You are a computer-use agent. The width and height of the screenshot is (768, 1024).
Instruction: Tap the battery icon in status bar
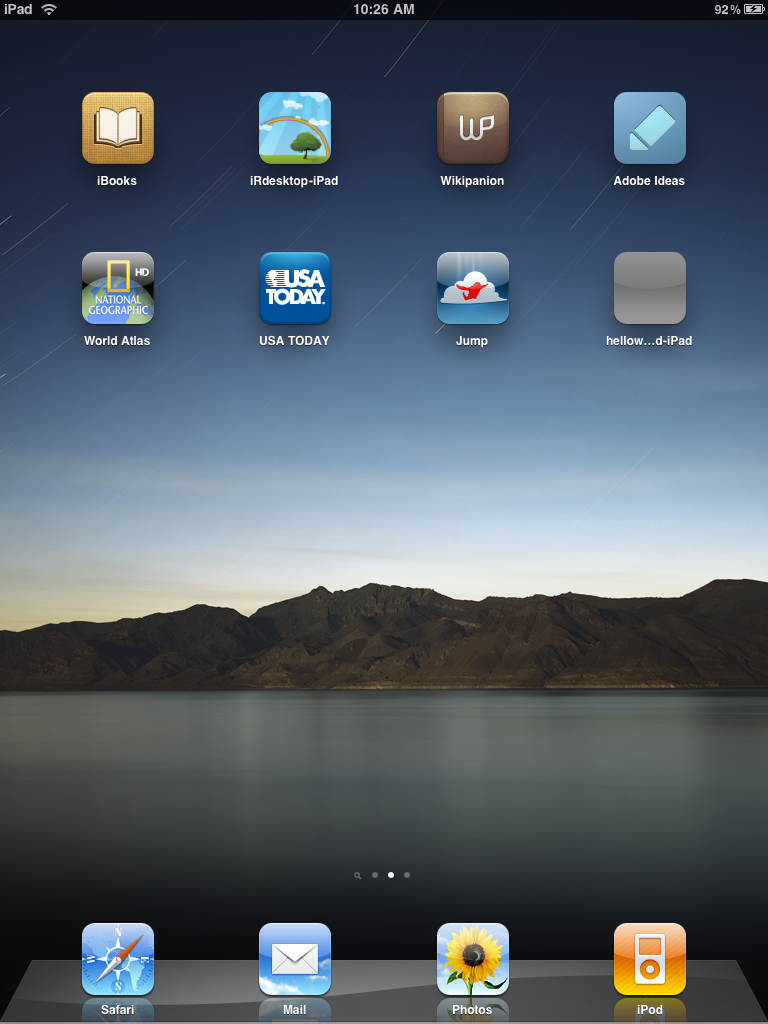753,10
